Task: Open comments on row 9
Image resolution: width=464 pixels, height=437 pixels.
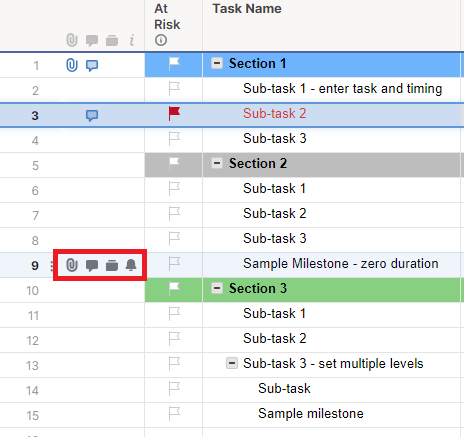Action: (x=92, y=265)
